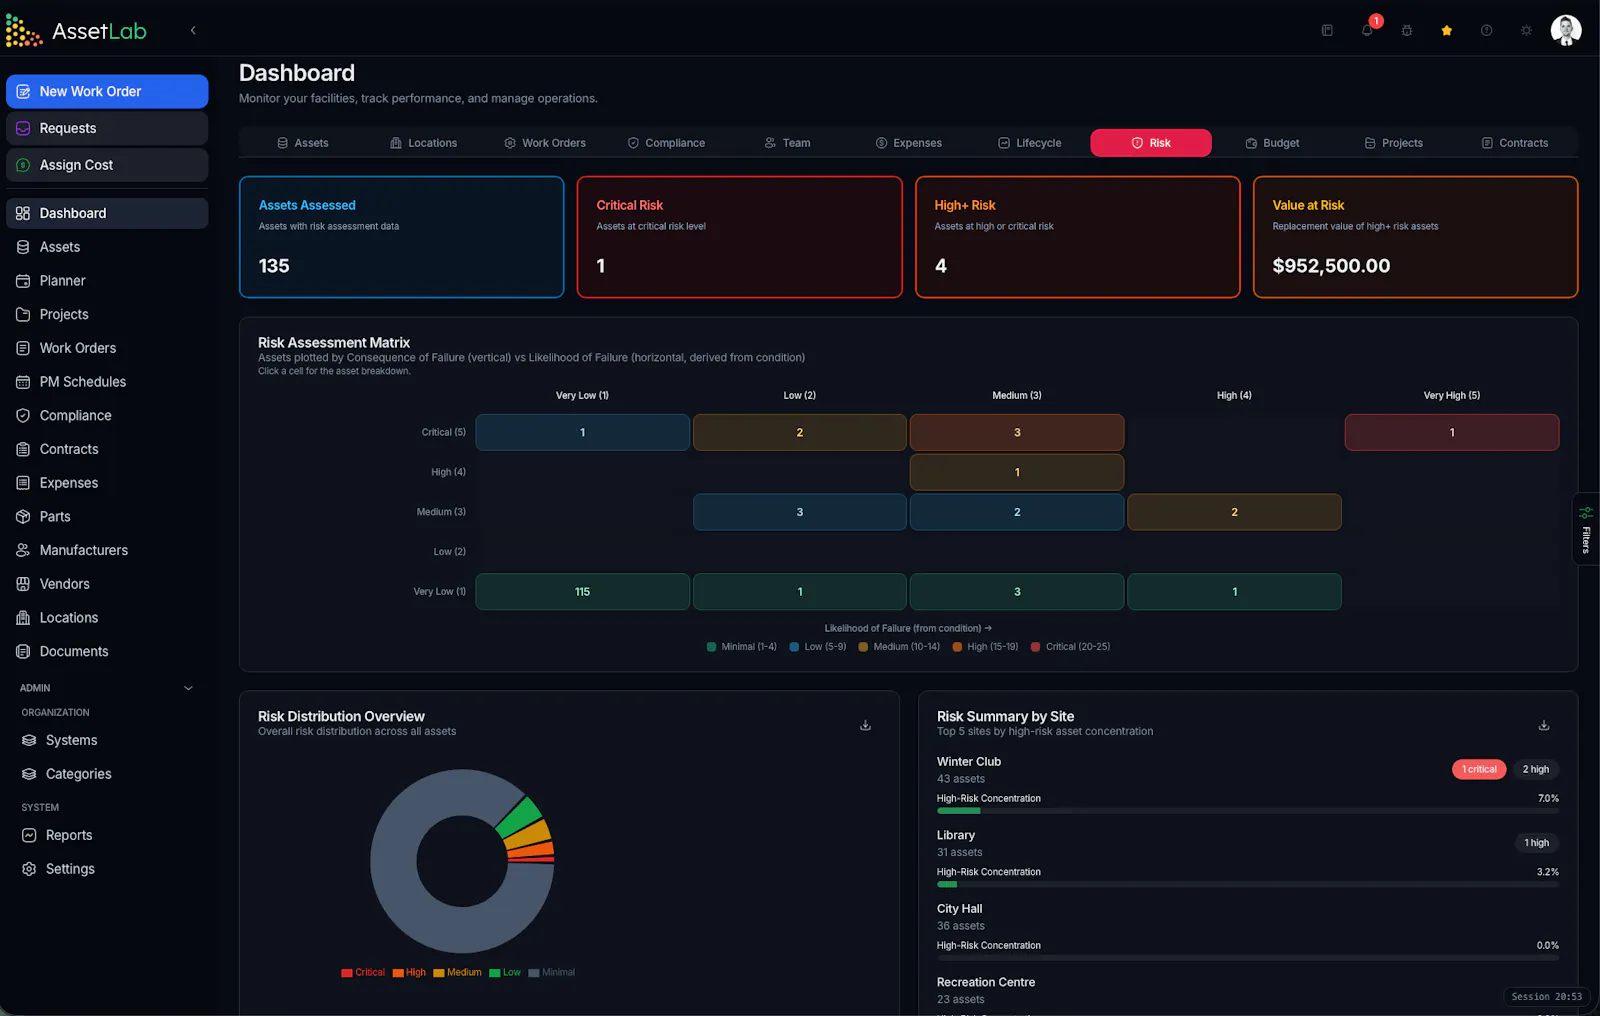The image size is (1600, 1016).
Task: Open the user profile avatar
Action: pyautogui.click(x=1566, y=30)
